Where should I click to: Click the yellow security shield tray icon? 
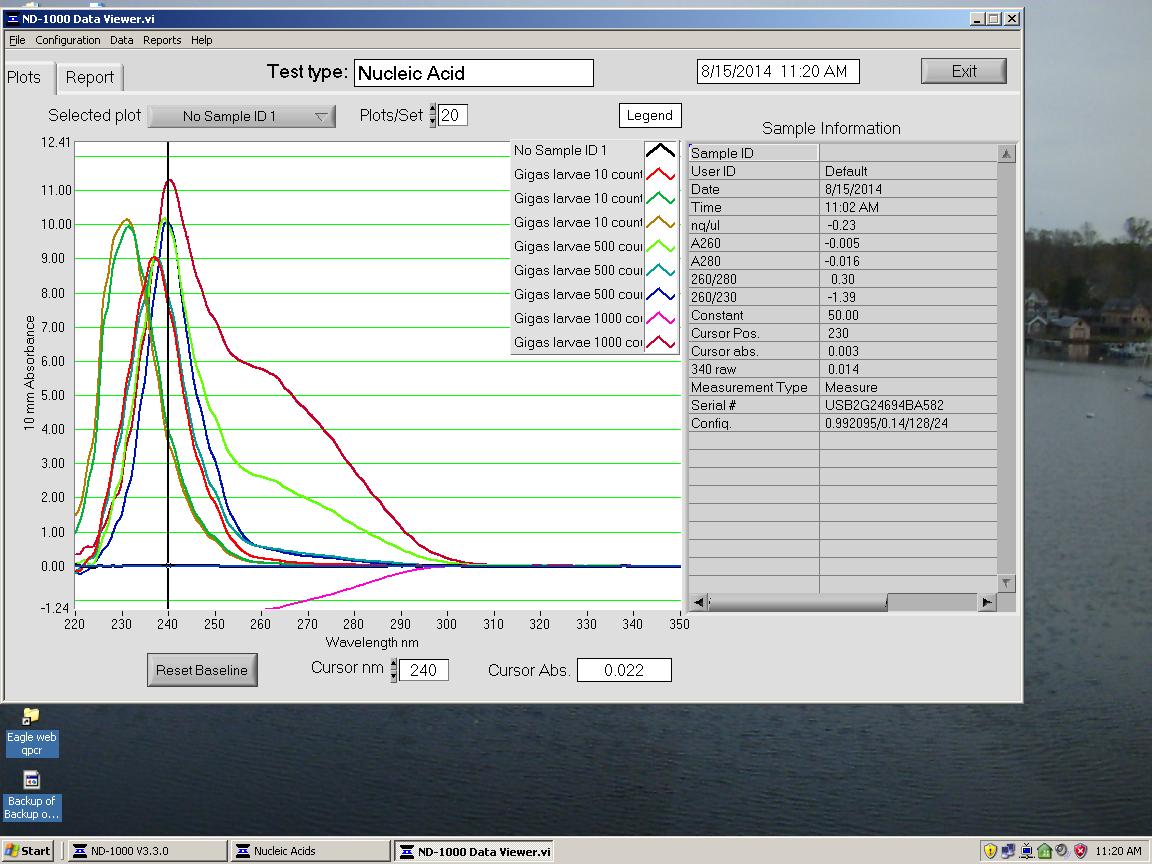991,851
